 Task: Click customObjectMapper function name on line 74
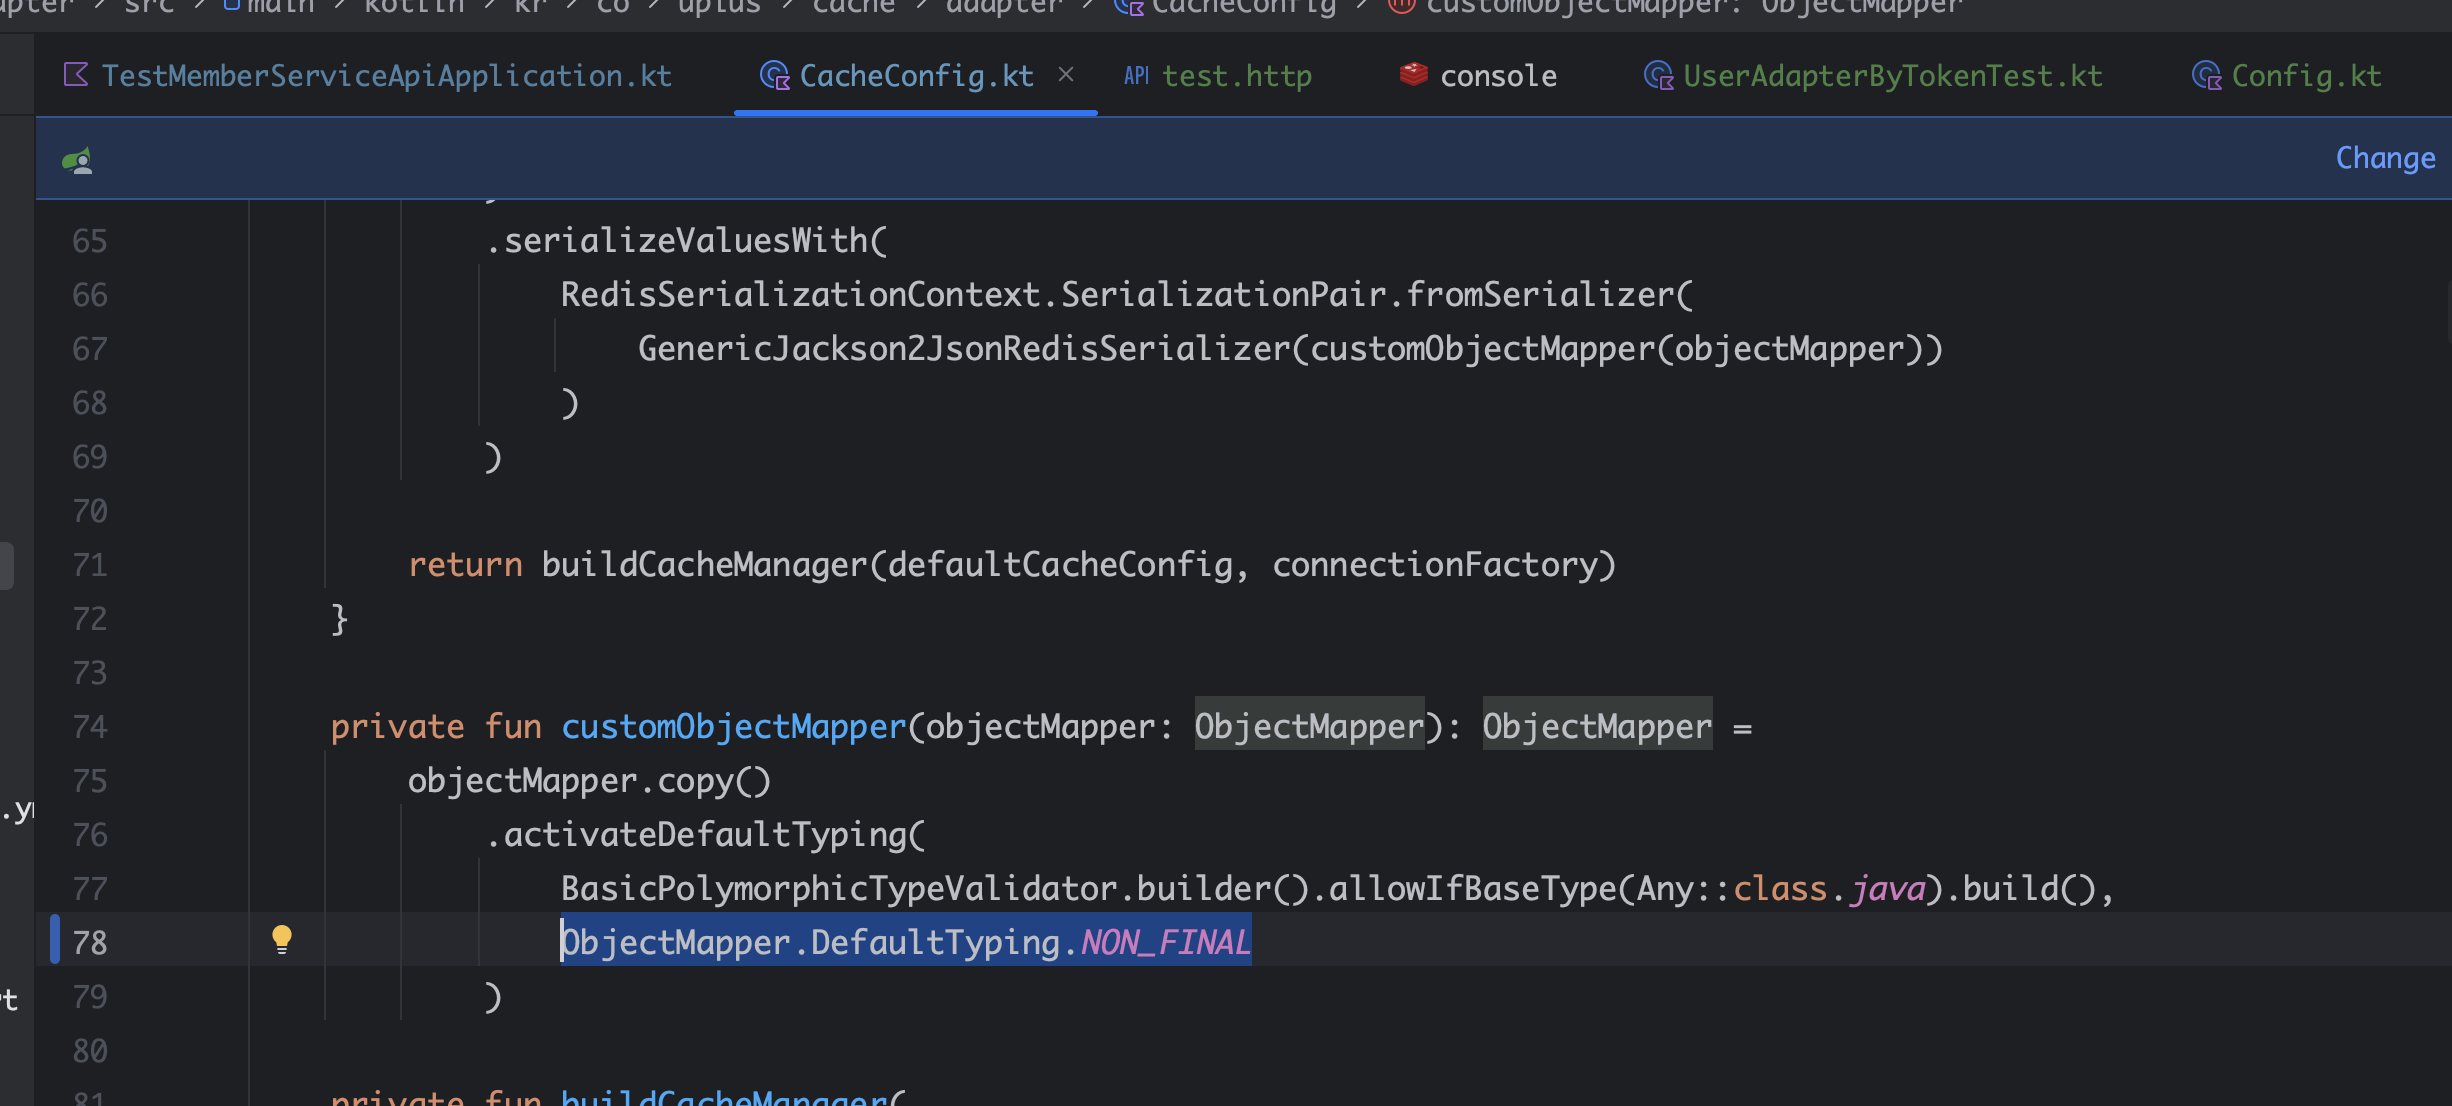coord(733,727)
